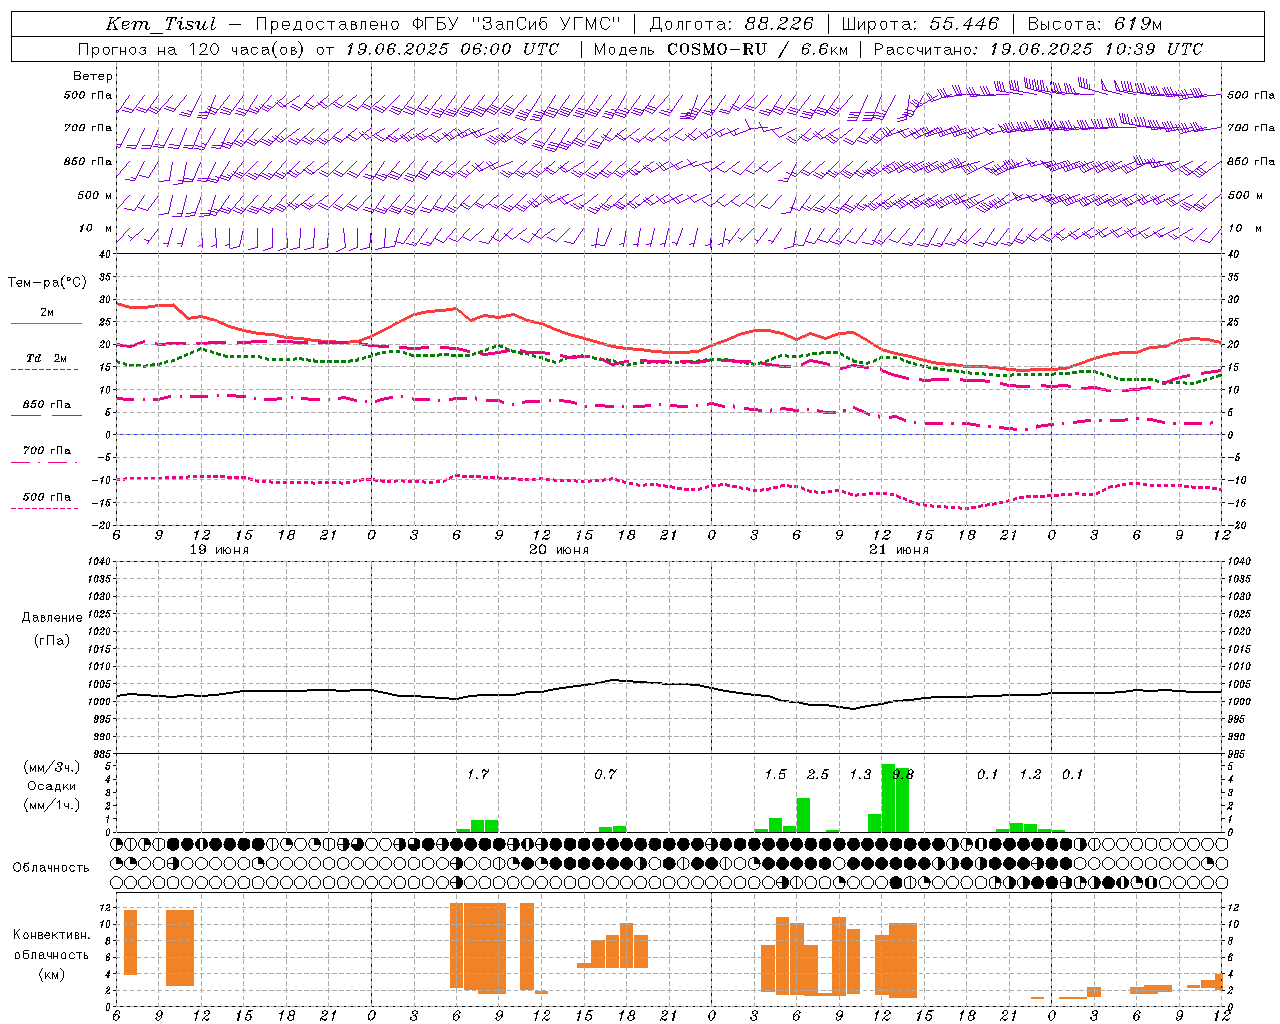Click the 19 июня date label

click(x=219, y=550)
